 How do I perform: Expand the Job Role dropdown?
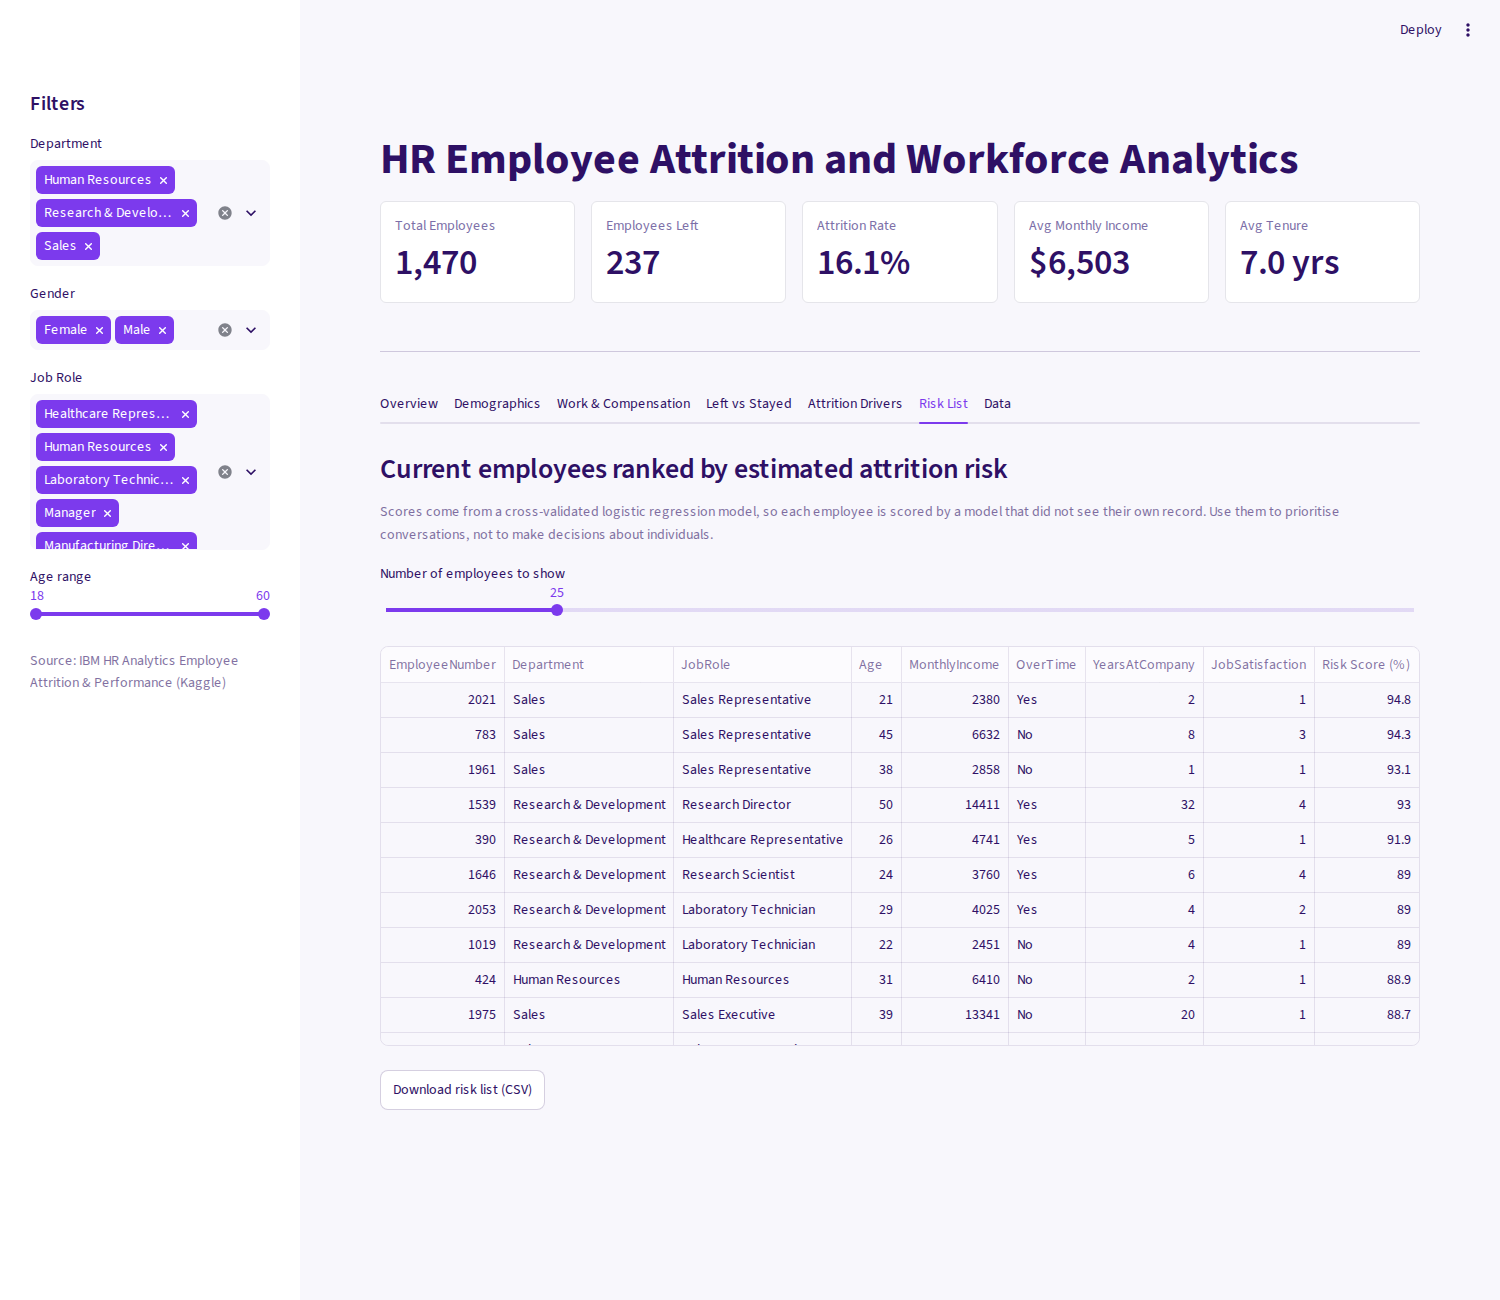coord(251,472)
